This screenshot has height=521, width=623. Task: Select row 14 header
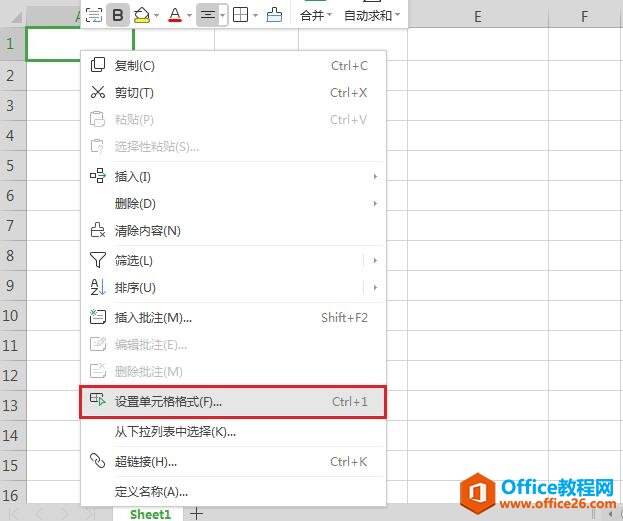12,436
